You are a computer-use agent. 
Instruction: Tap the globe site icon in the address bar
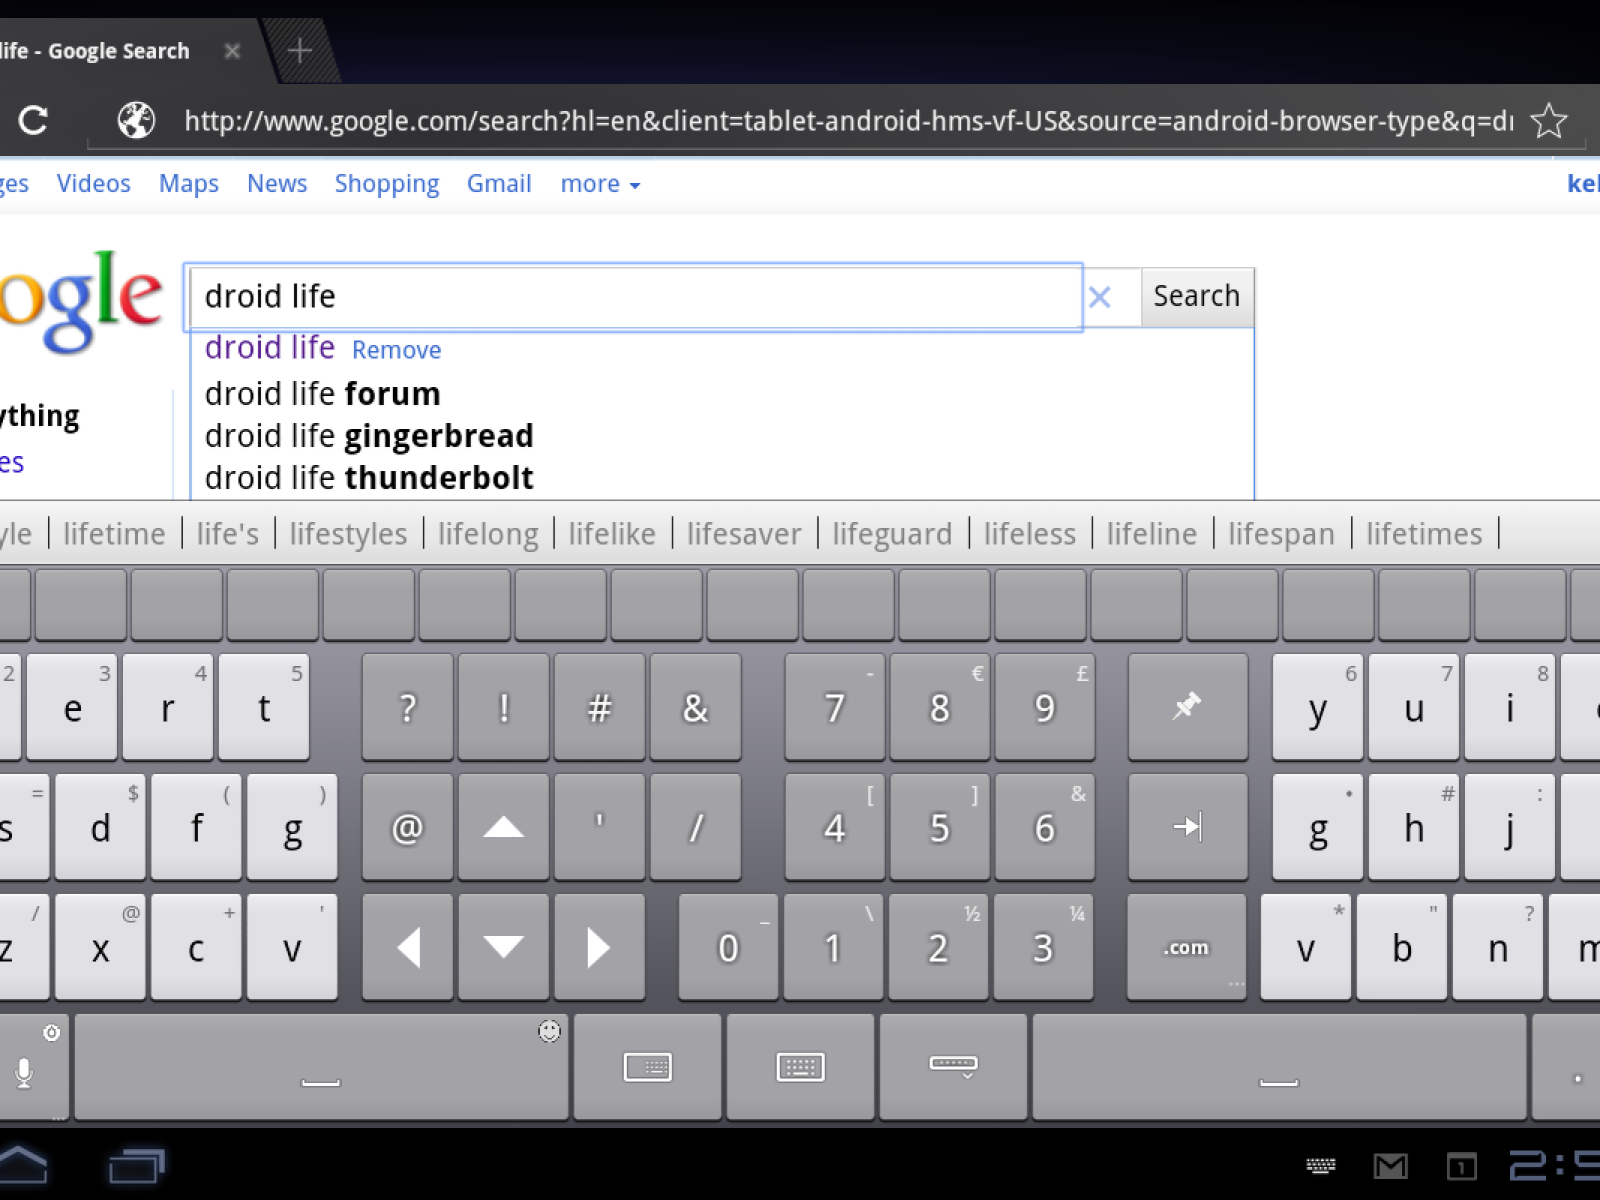coord(136,121)
